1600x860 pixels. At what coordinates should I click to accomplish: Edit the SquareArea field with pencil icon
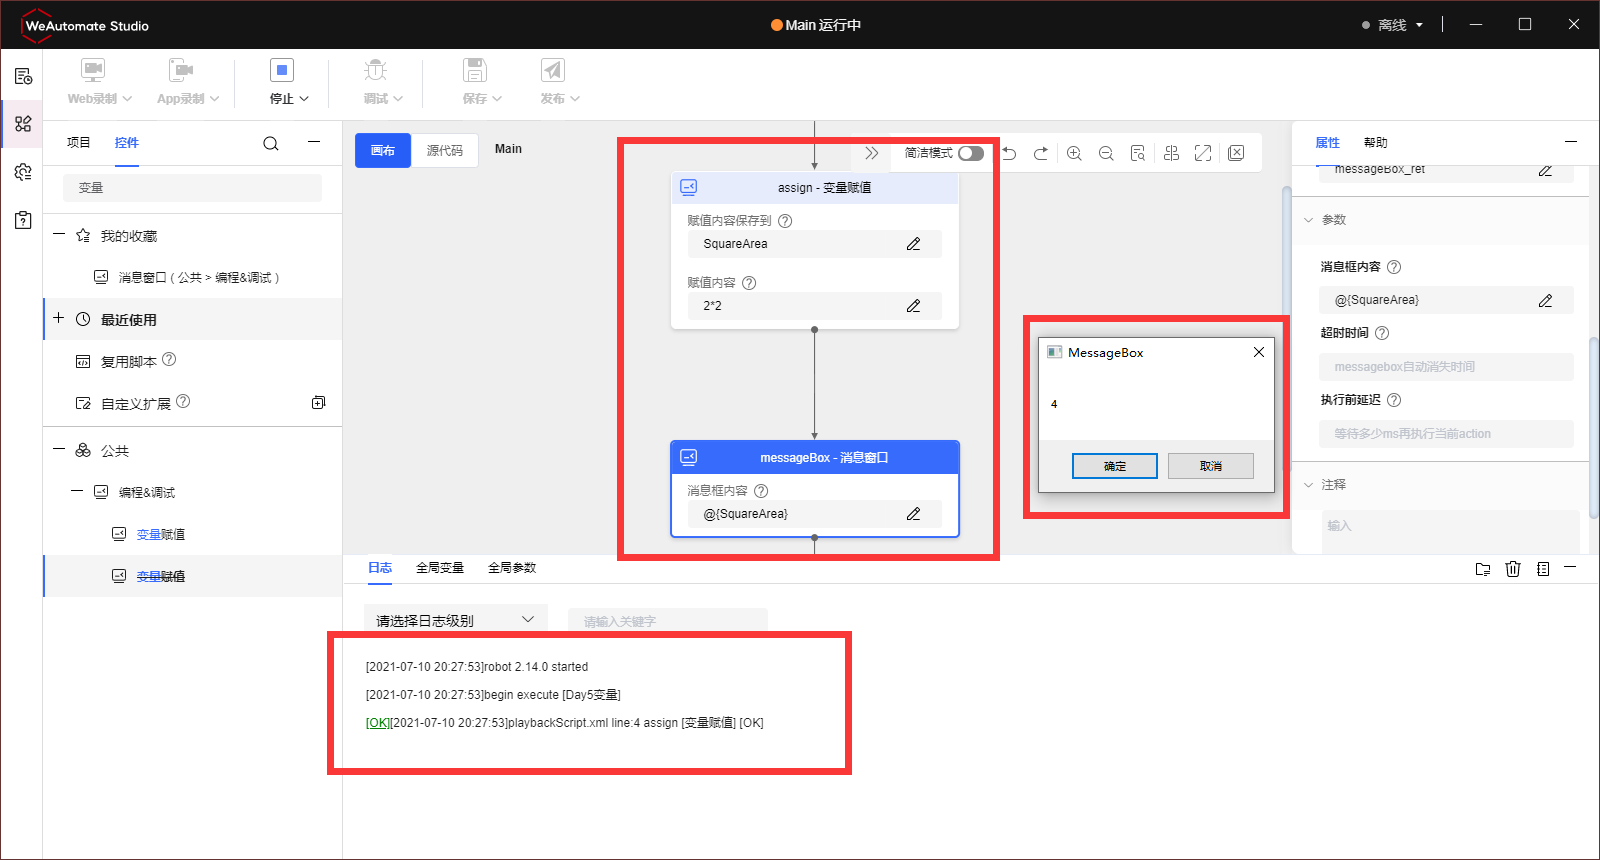913,244
